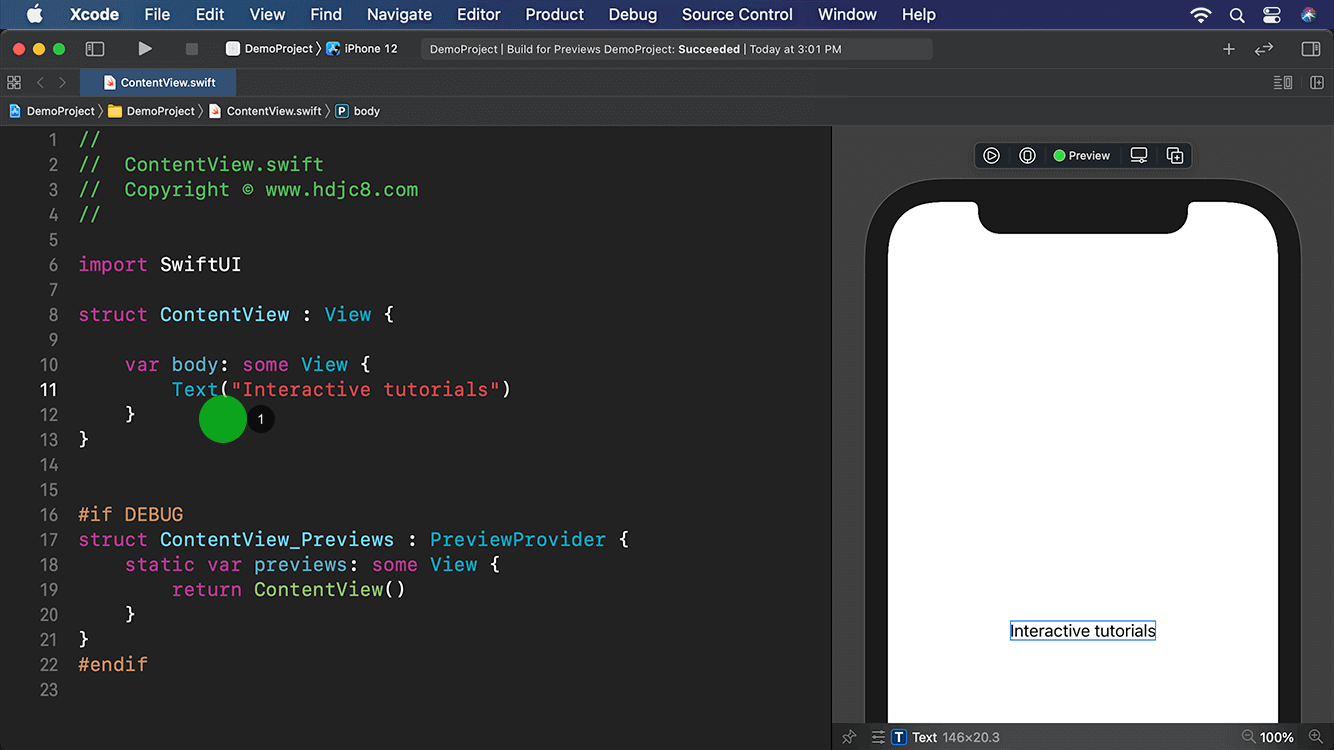Select the DemoProject scheme

(x=269, y=49)
